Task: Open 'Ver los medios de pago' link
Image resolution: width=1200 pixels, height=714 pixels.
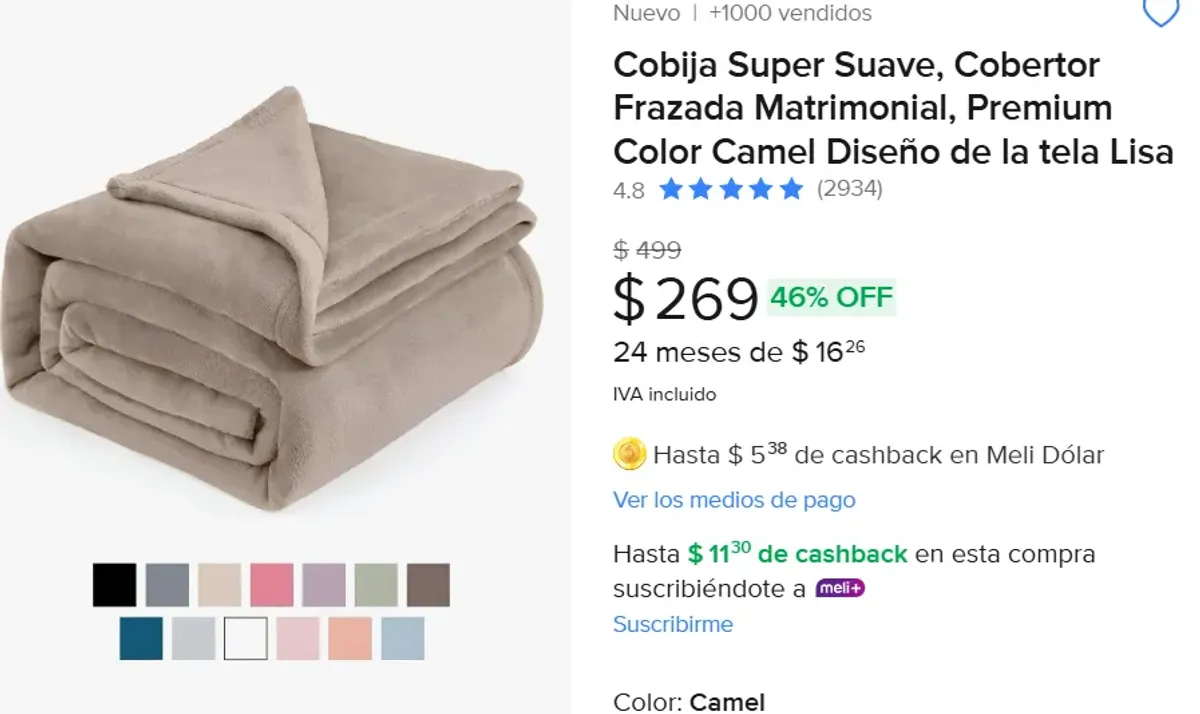Action: [x=734, y=500]
